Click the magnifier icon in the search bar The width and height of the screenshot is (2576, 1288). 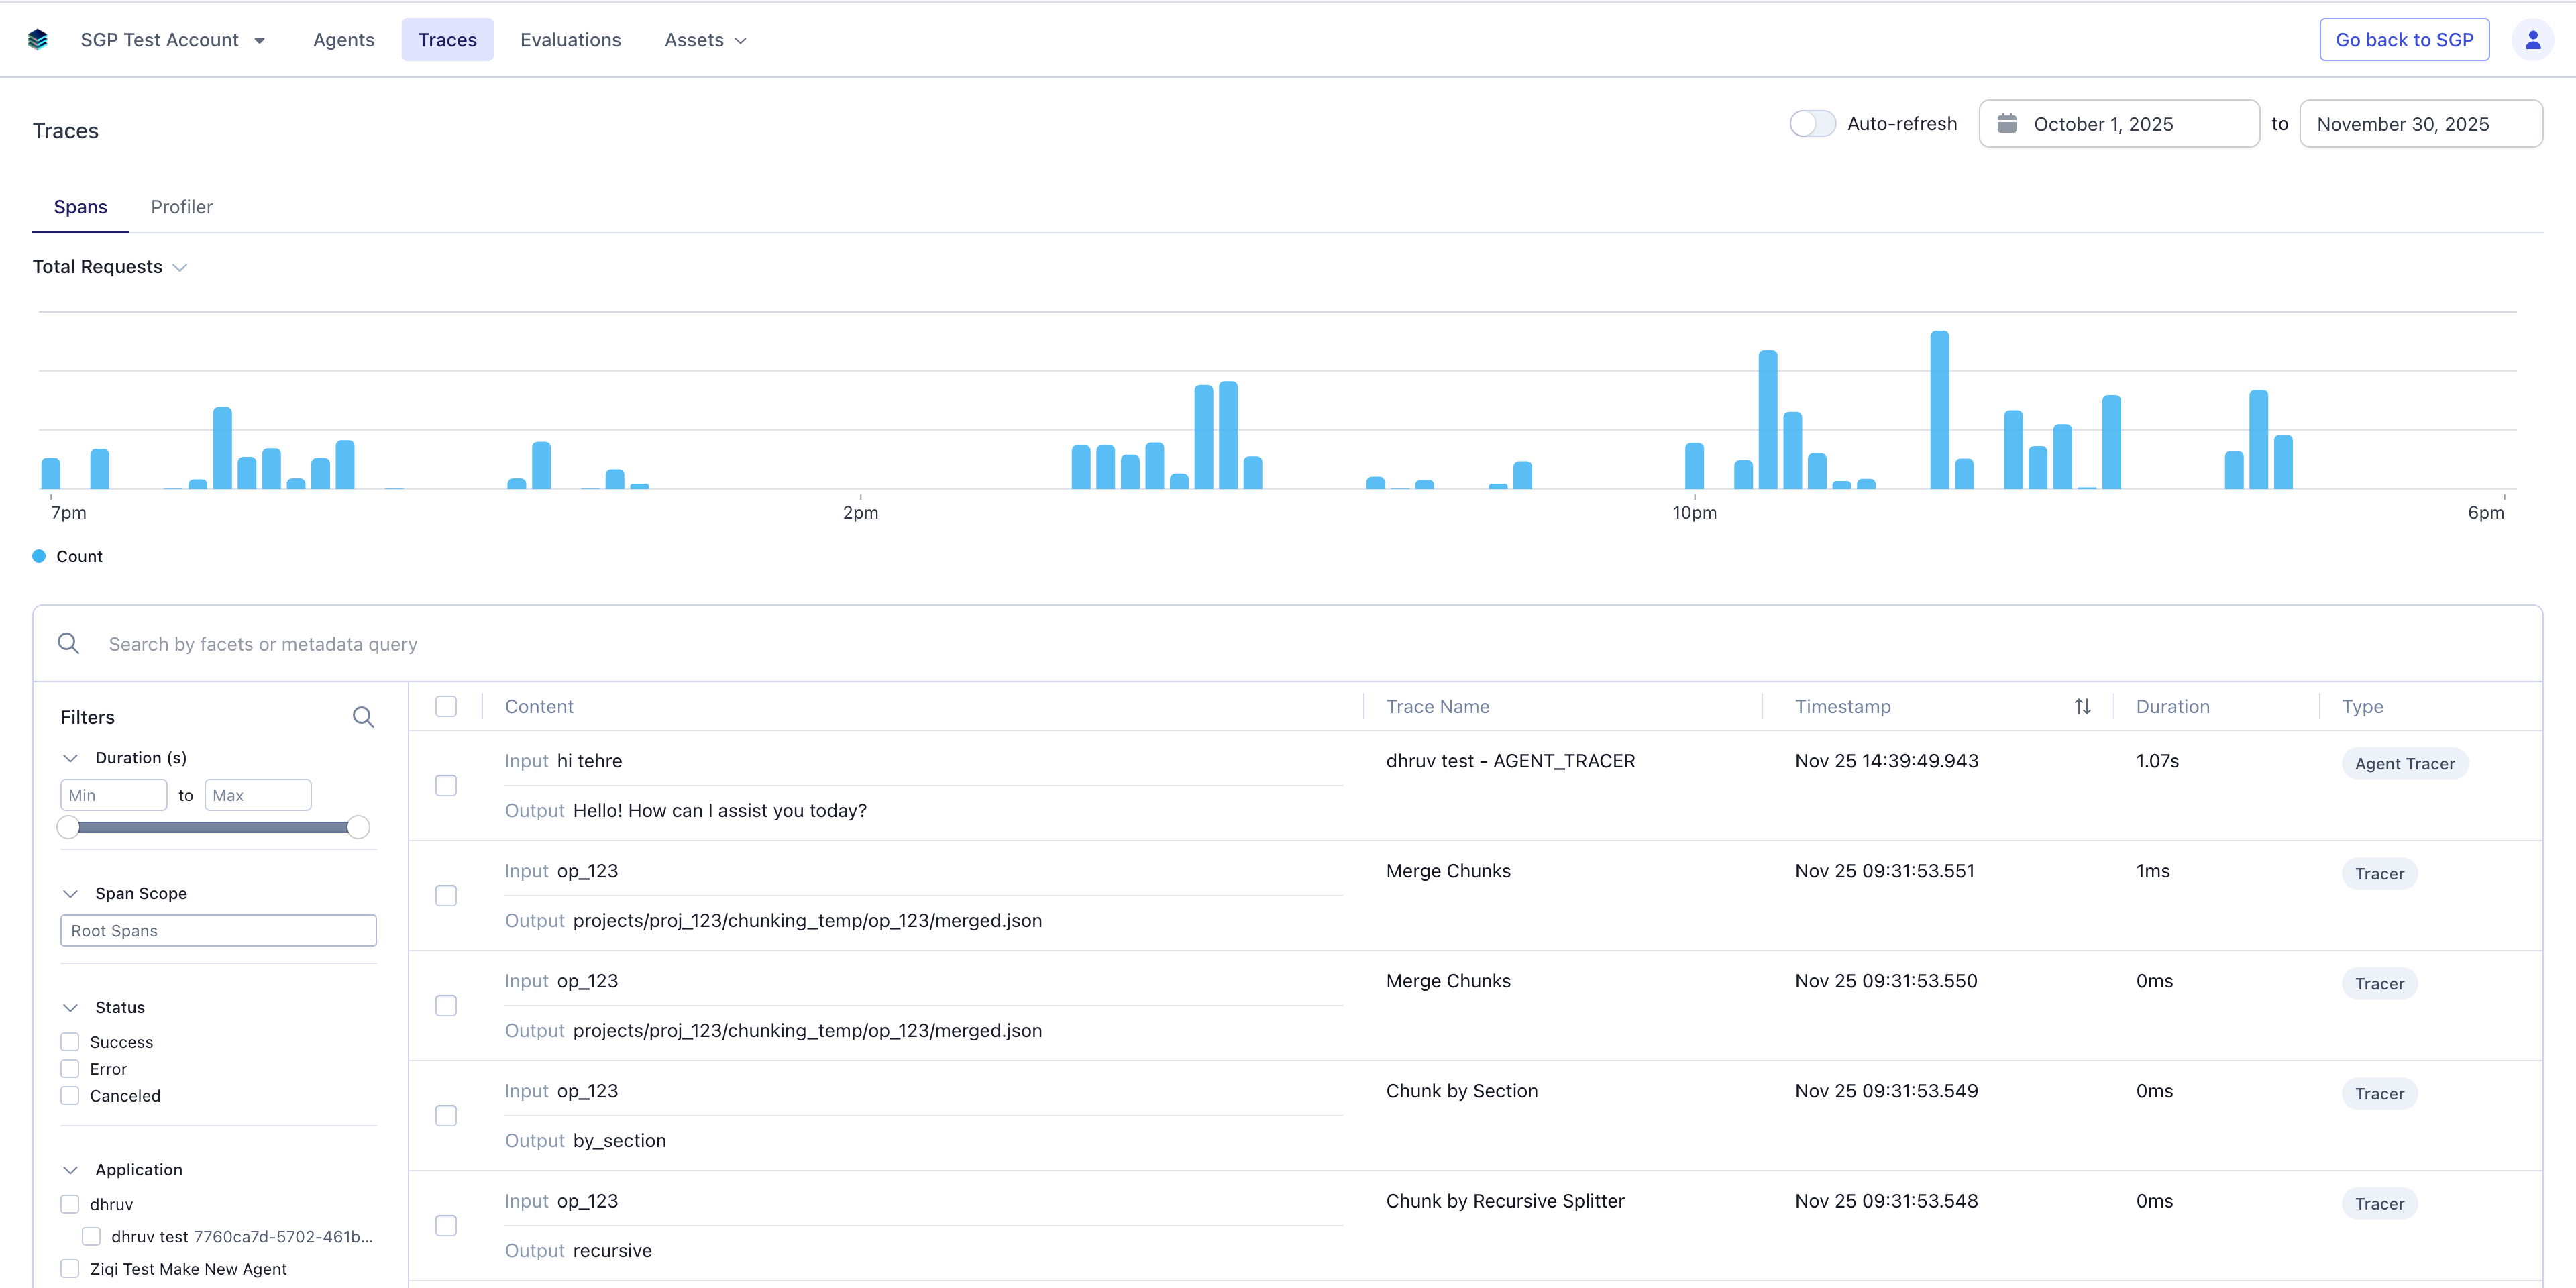click(x=68, y=644)
